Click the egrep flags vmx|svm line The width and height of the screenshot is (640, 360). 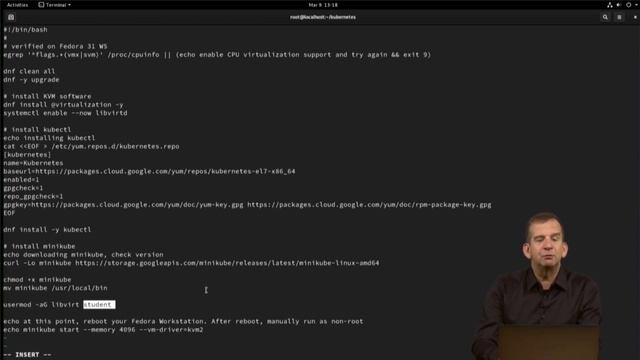pyautogui.click(x=217, y=55)
